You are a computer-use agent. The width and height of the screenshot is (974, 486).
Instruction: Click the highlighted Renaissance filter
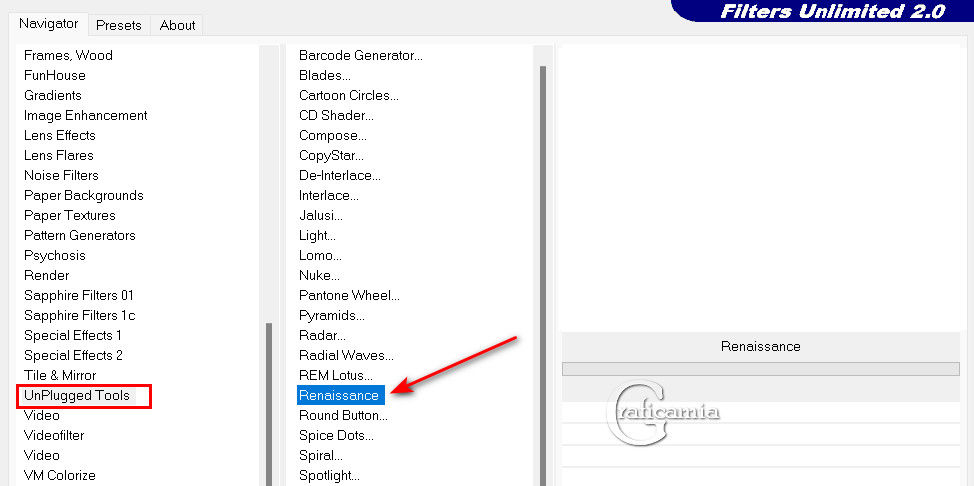340,395
